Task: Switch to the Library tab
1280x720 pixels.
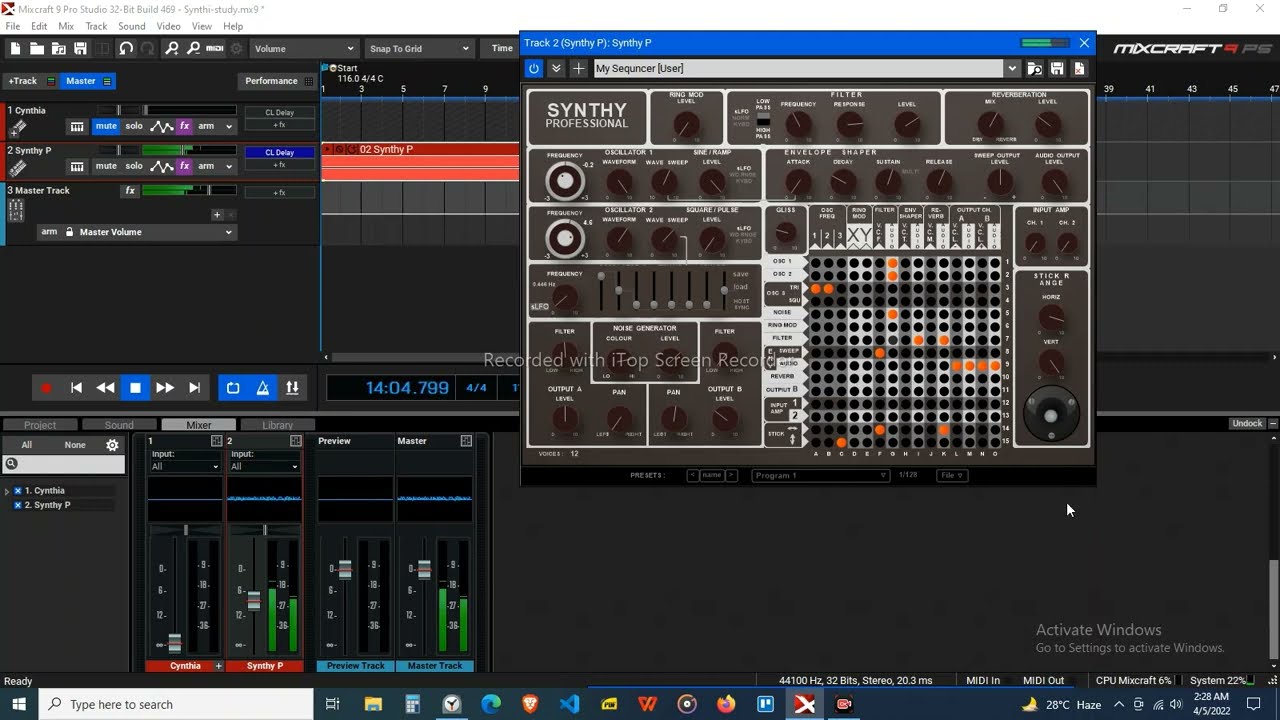Action: [x=278, y=425]
